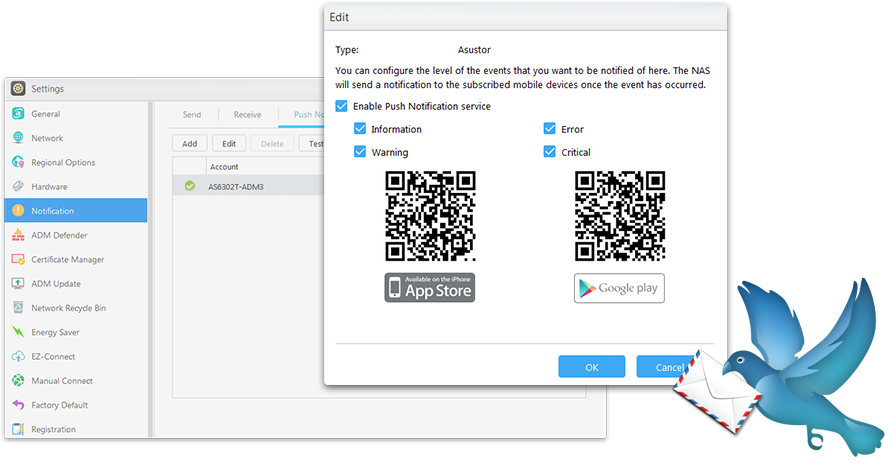889x464 pixels.
Task: Click the App Store QR code
Action: [x=430, y=216]
